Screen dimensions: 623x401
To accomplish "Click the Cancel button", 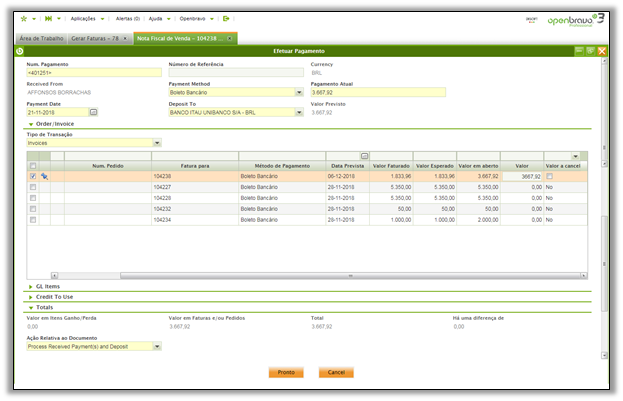I will click(x=336, y=372).
